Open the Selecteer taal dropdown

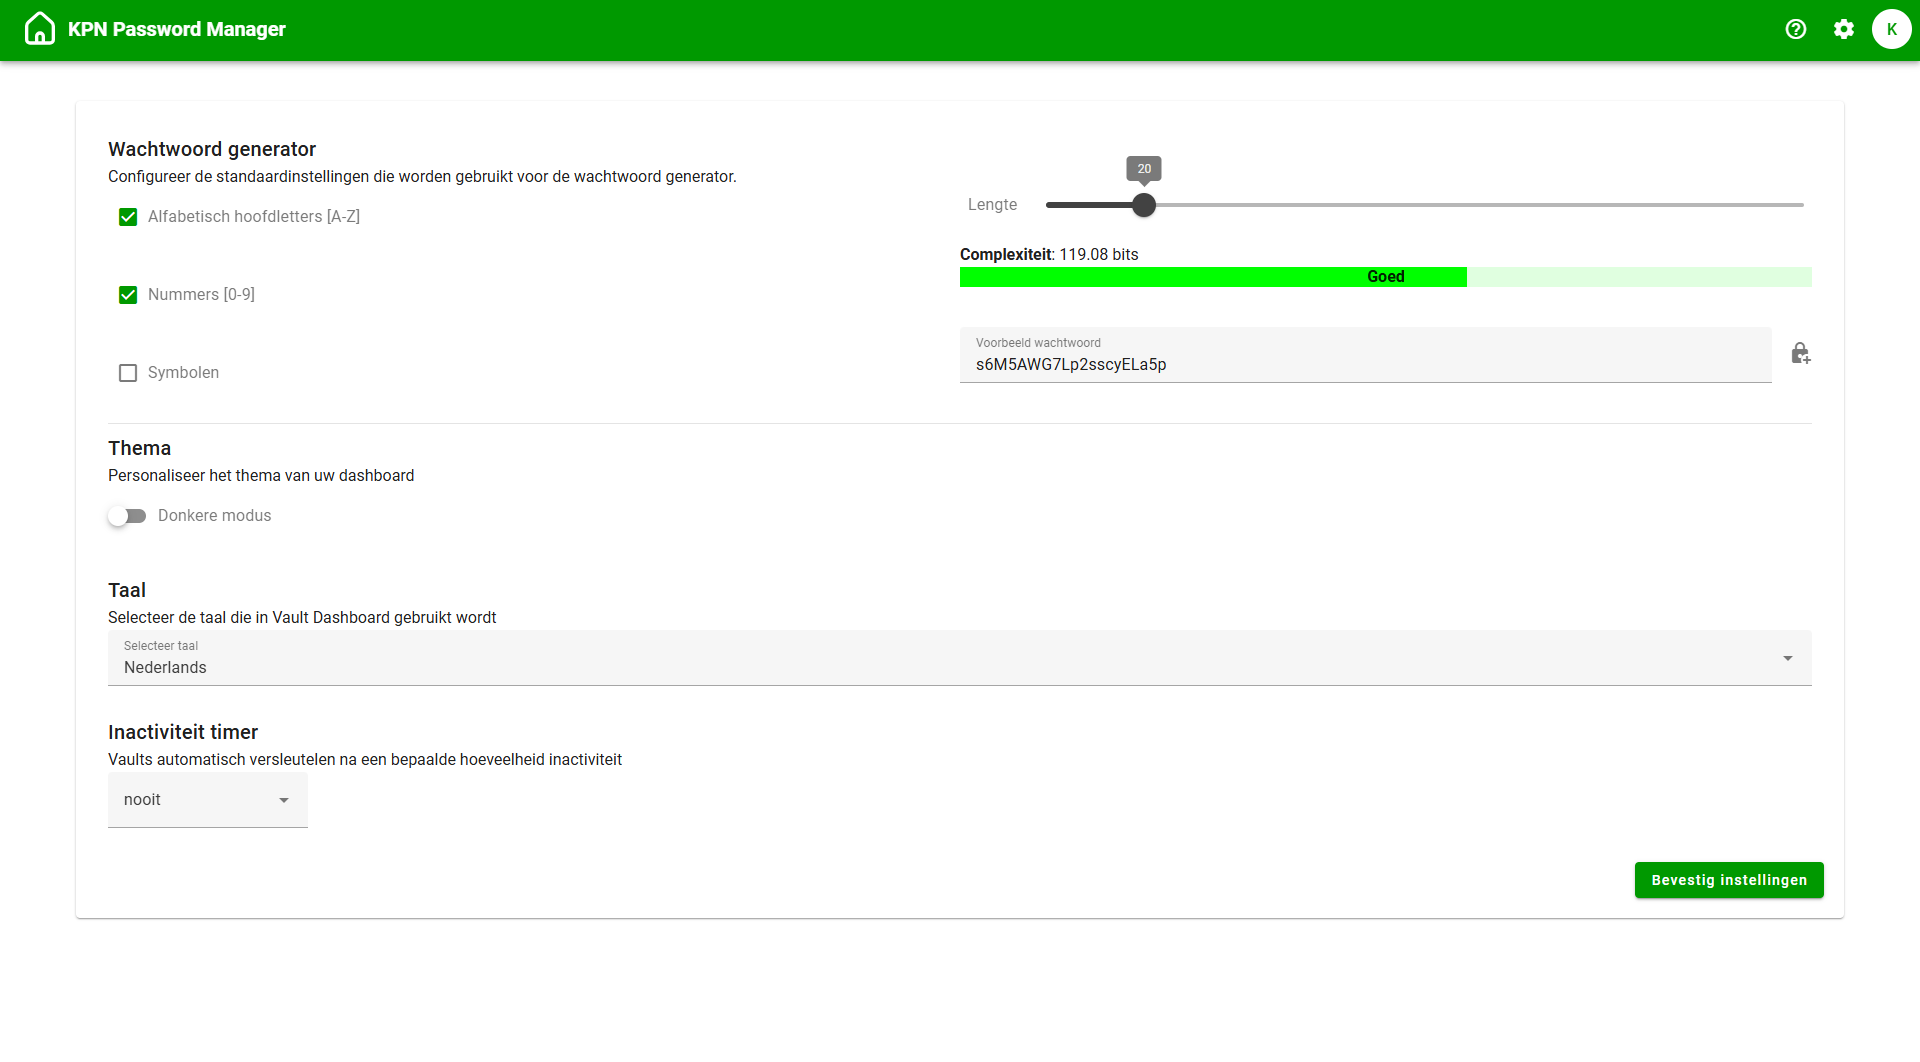[x=958, y=658]
